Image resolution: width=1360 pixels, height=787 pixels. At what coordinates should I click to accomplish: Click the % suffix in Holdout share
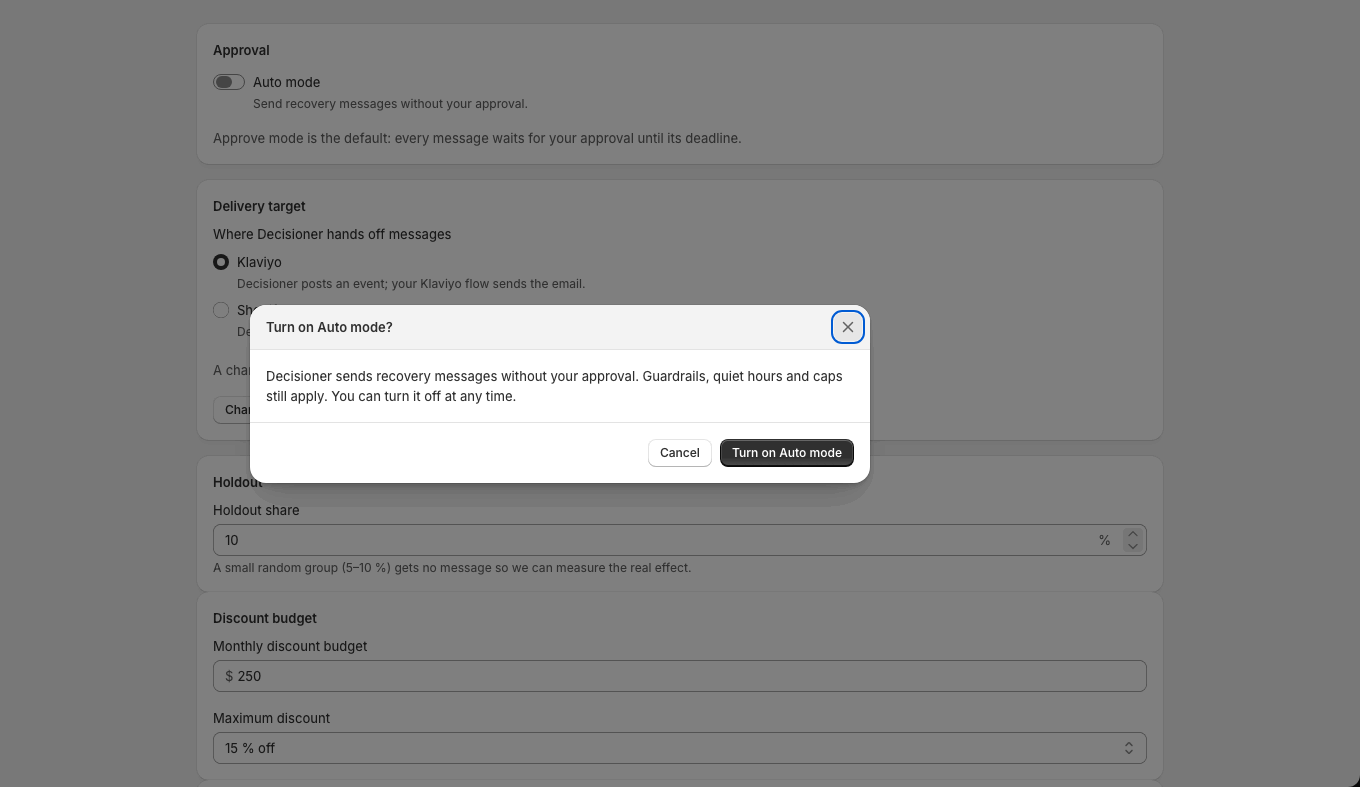pos(1104,540)
